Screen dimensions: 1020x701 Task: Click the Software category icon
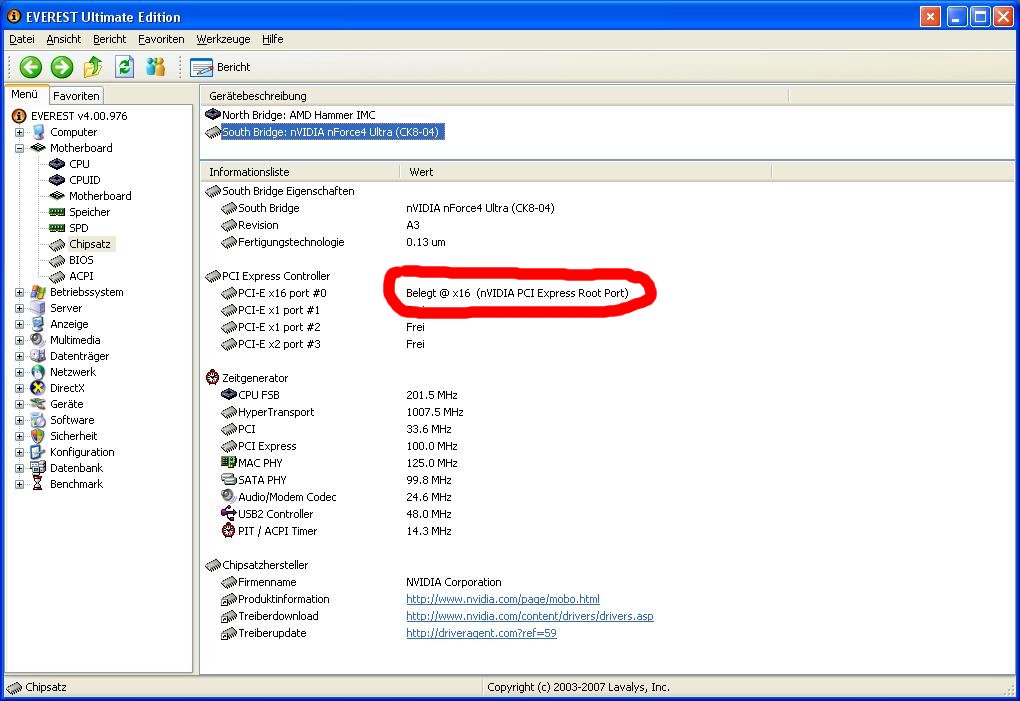38,420
